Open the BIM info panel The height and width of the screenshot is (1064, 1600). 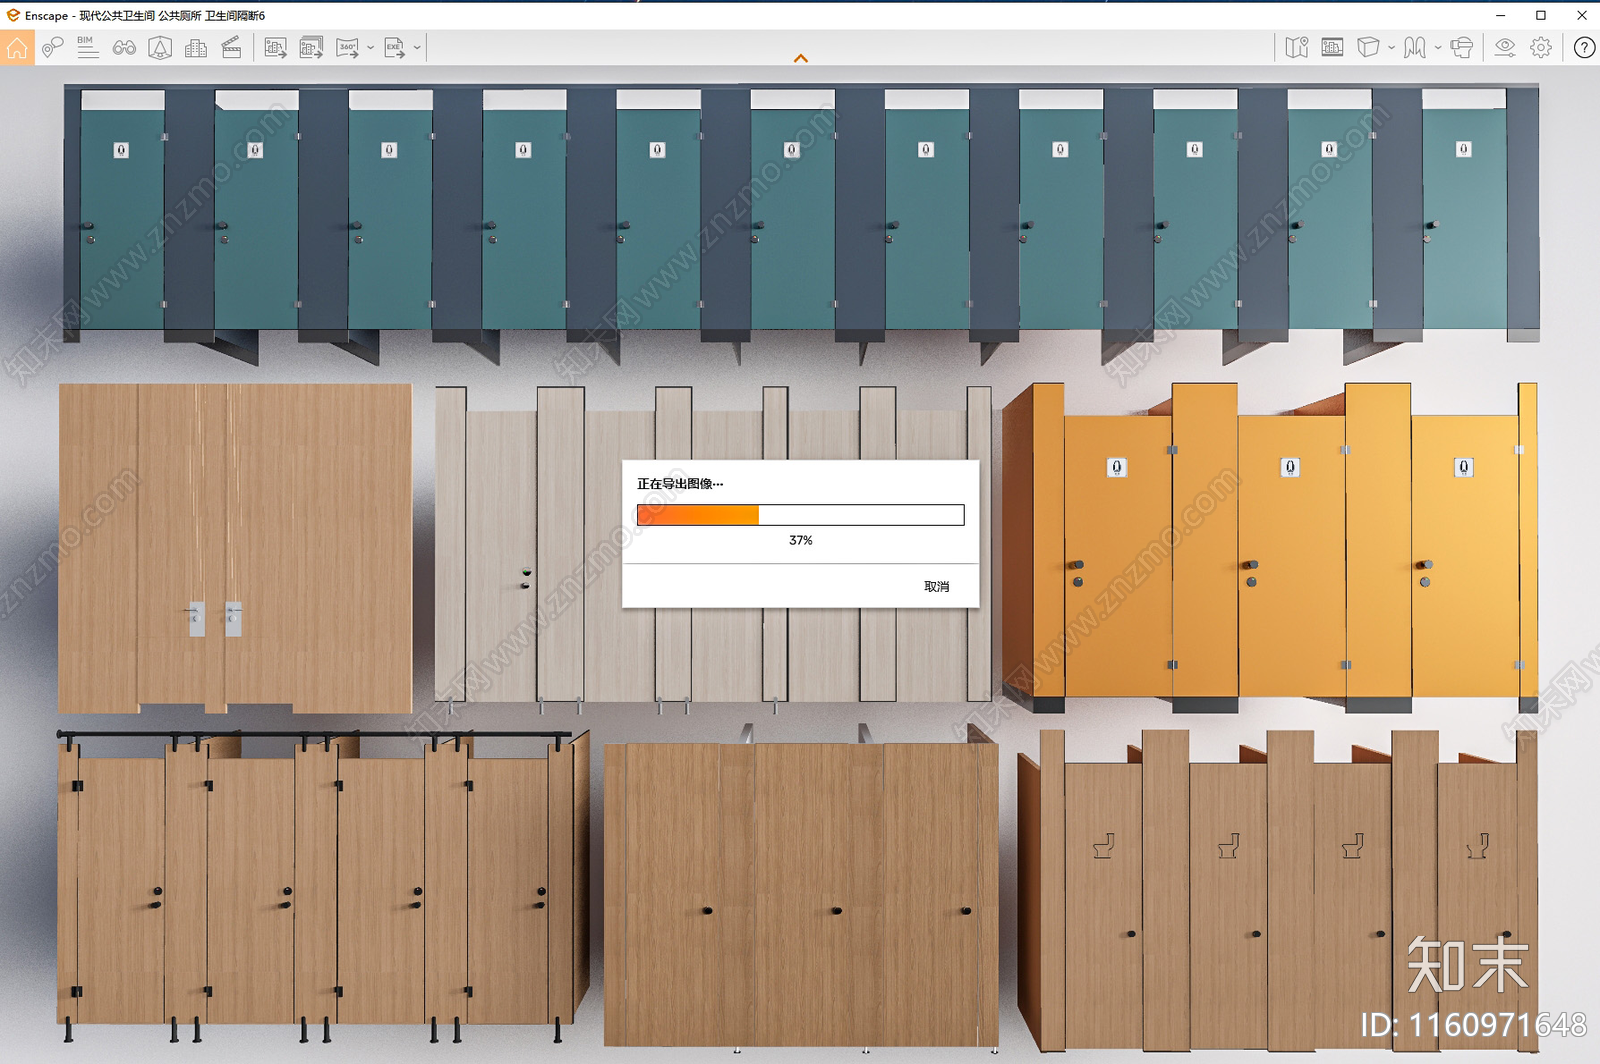(x=88, y=47)
